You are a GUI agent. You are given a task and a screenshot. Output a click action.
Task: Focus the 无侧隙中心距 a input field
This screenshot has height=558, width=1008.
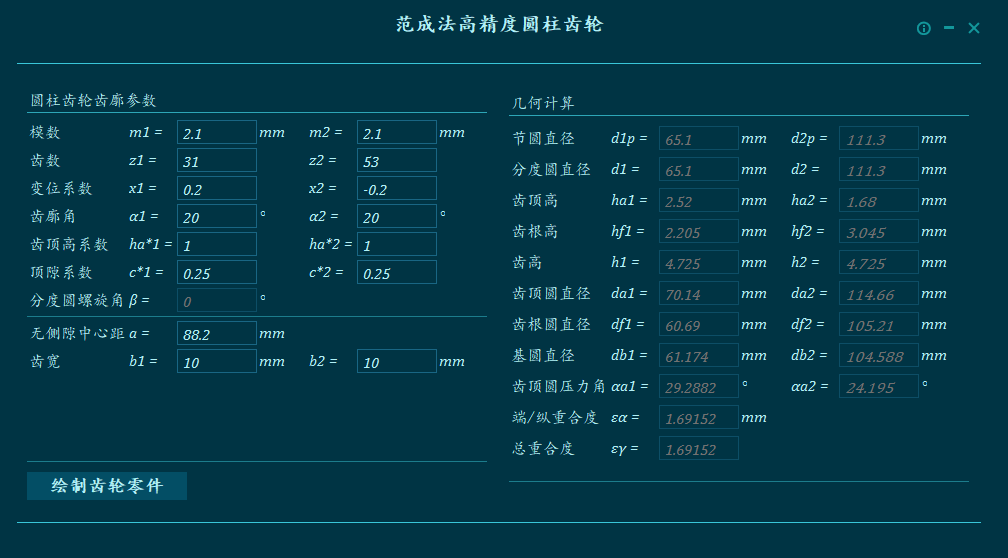coord(217,334)
